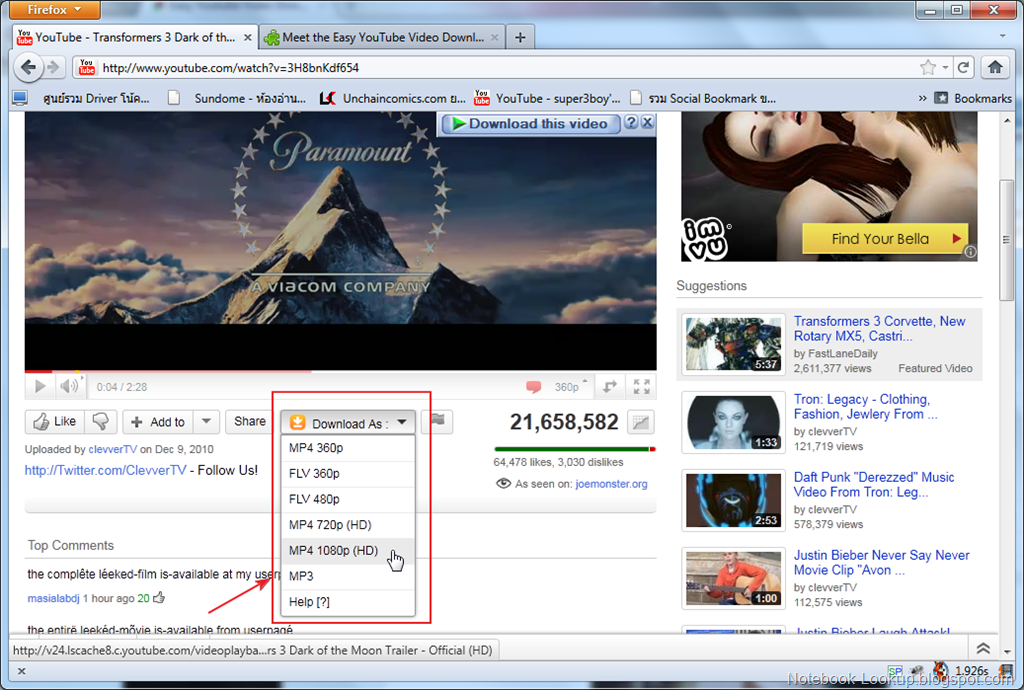This screenshot has width=1024, height=690.
Task: Select MP3 download option
Action: pos(348,576)
